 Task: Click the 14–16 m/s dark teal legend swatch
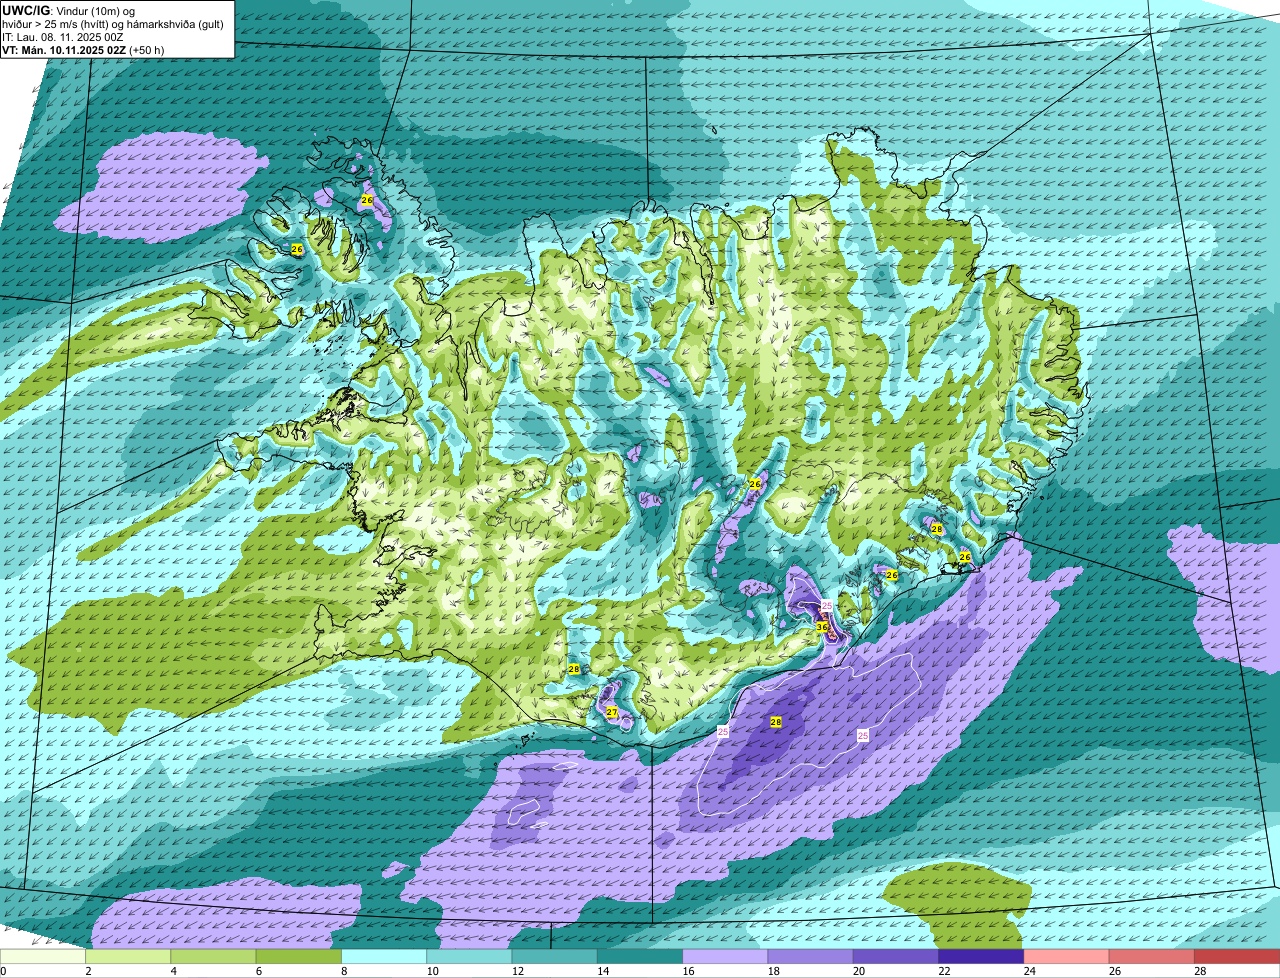pyautogui.click(x=640, y=957)
